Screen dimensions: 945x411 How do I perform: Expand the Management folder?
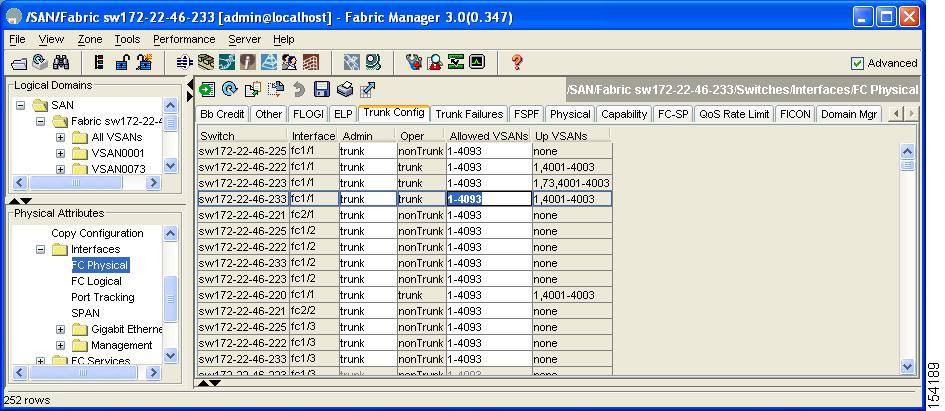coord(60,345)
